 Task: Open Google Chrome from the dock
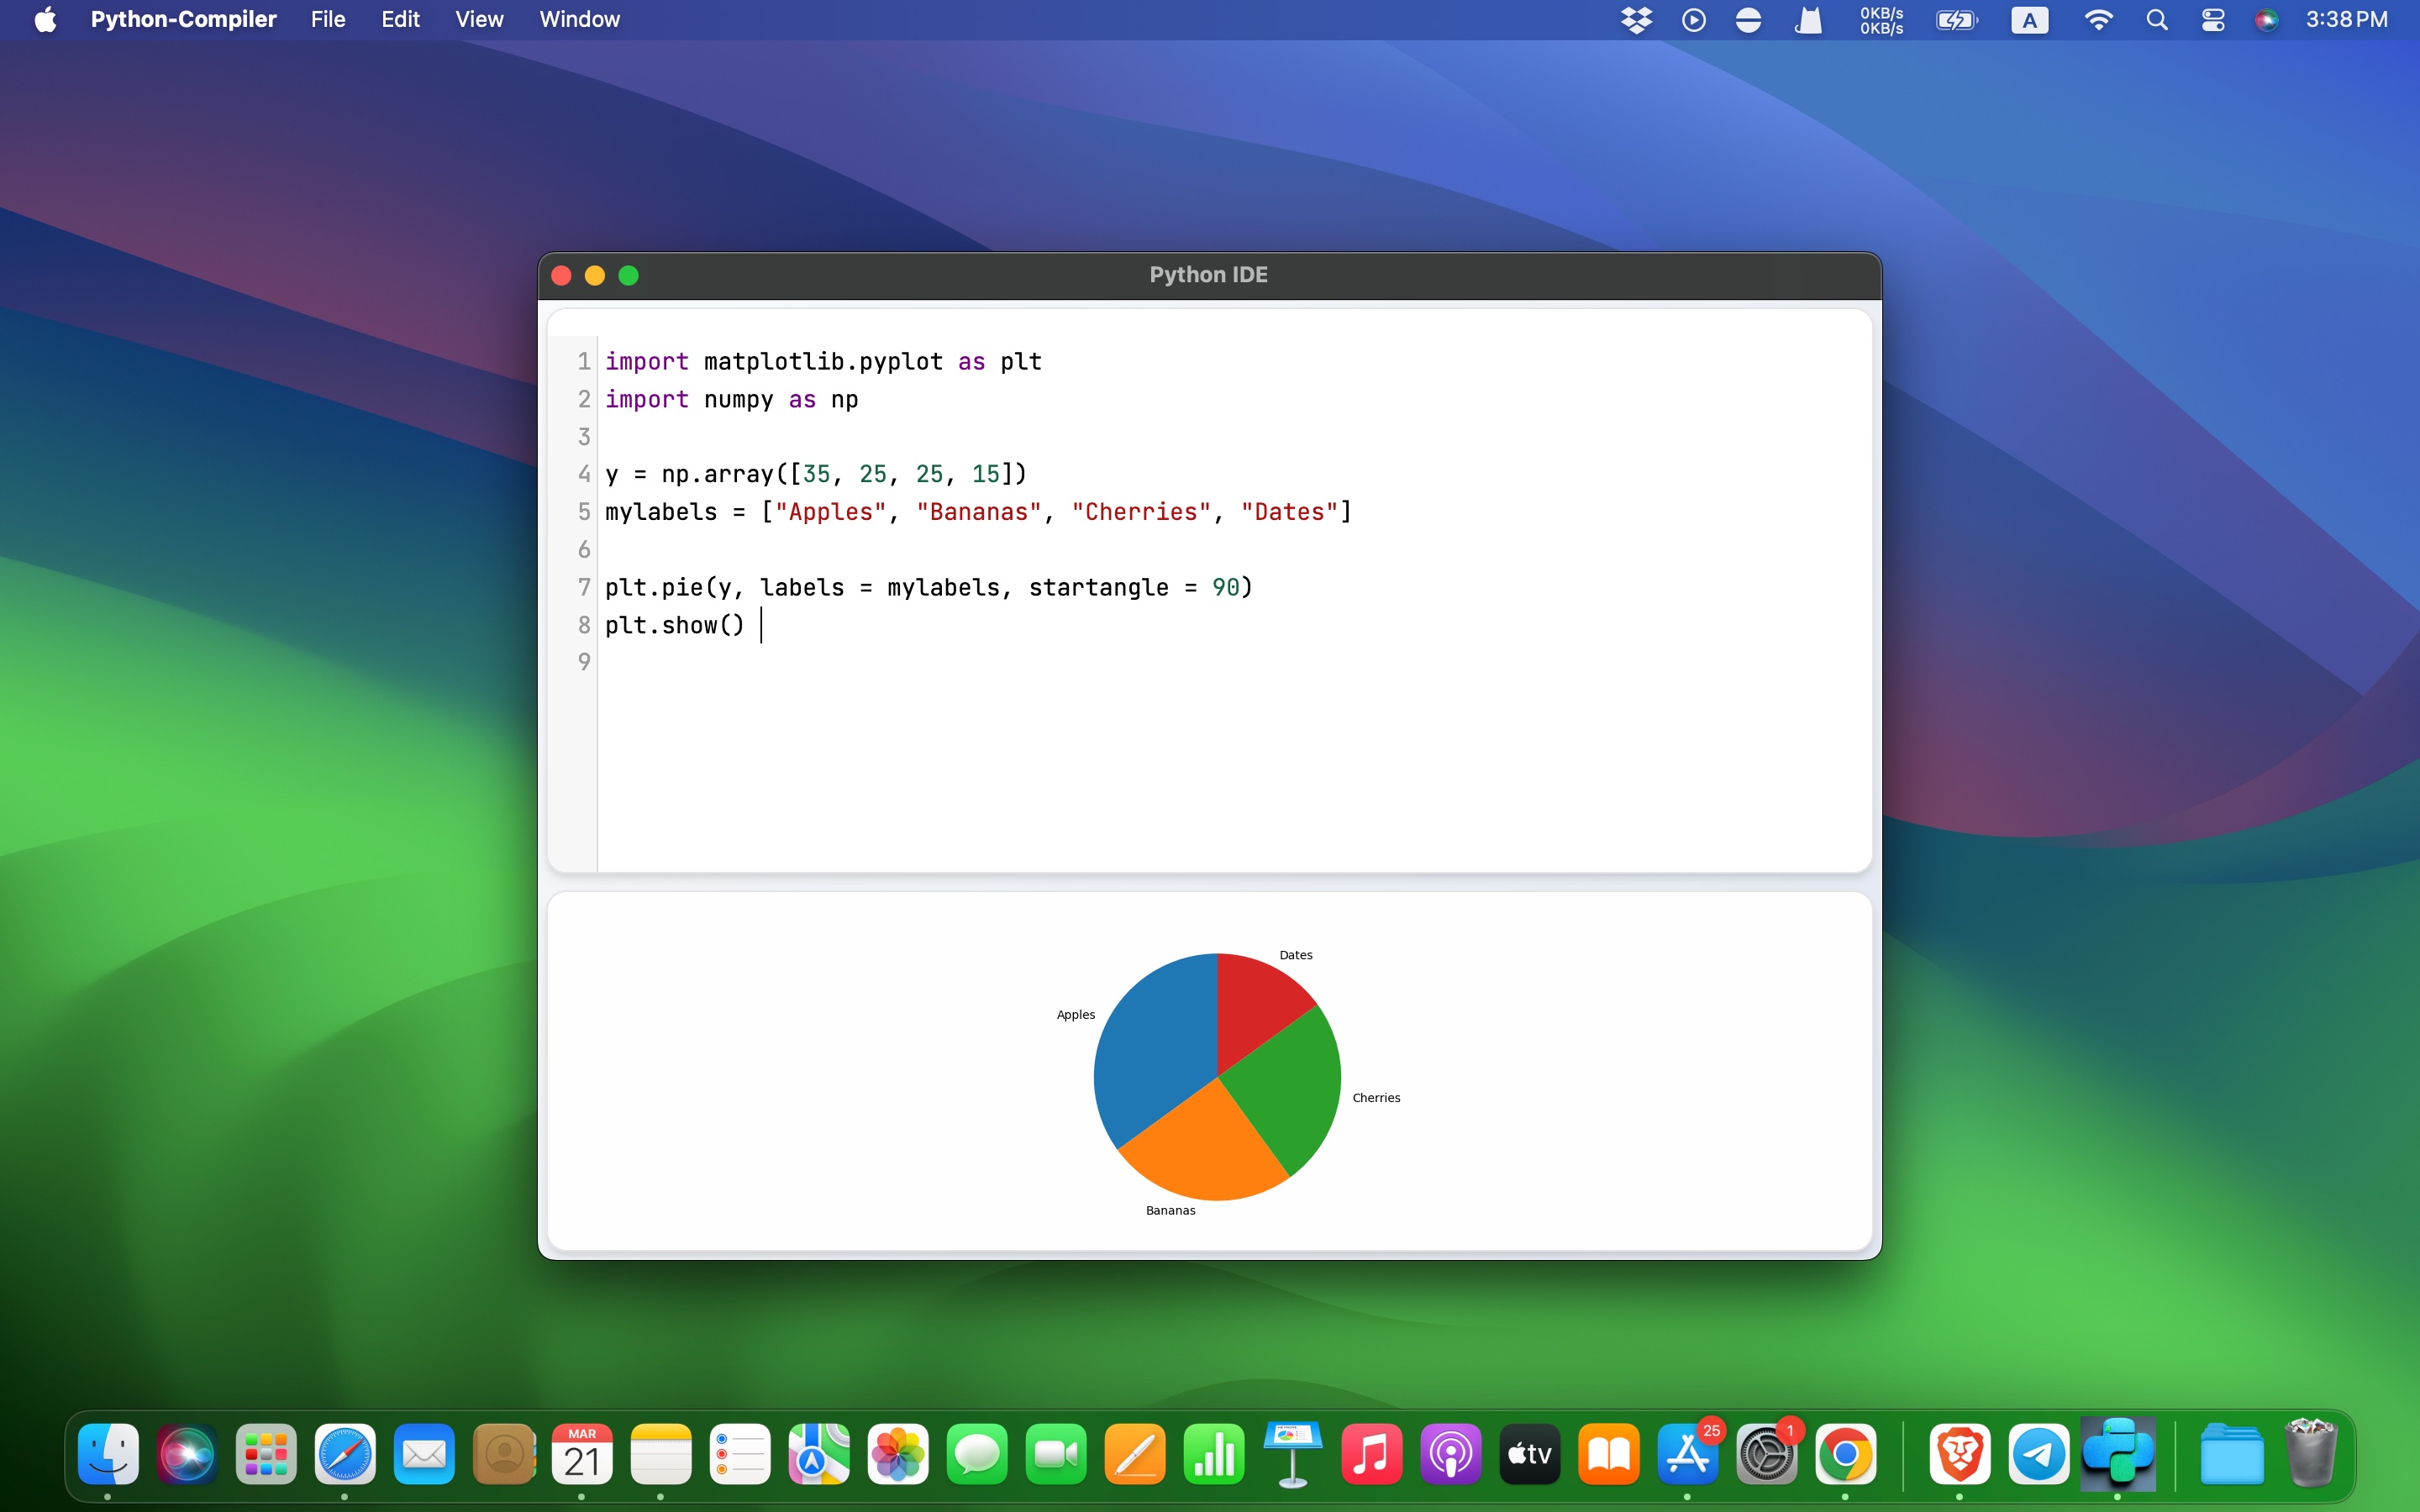(x=1846, y=1453)
